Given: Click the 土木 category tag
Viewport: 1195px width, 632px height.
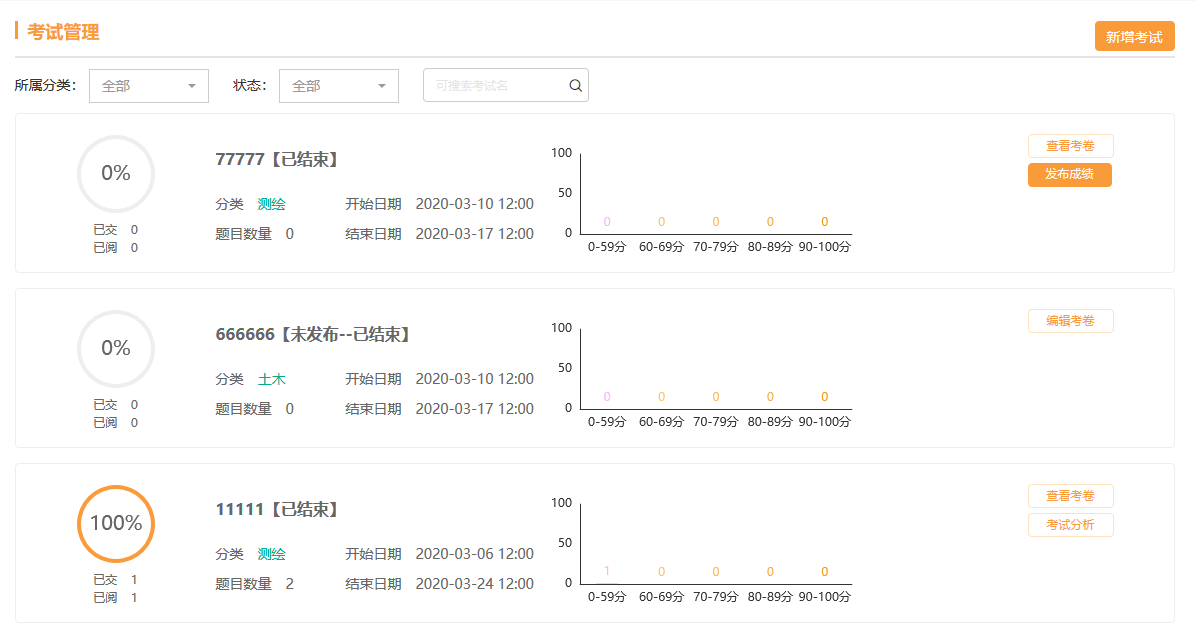Looking at the screenshot, I should pos(271,379).
